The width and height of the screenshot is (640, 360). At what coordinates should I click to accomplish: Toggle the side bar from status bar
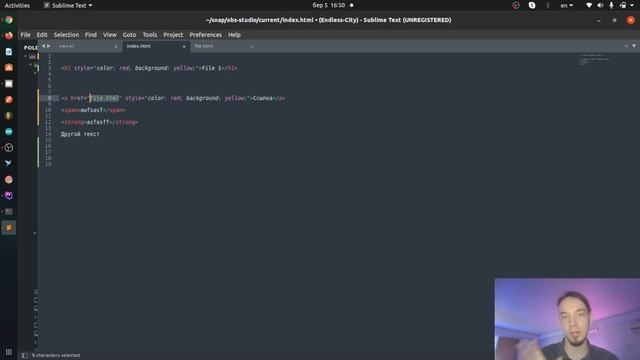[25, 356]
